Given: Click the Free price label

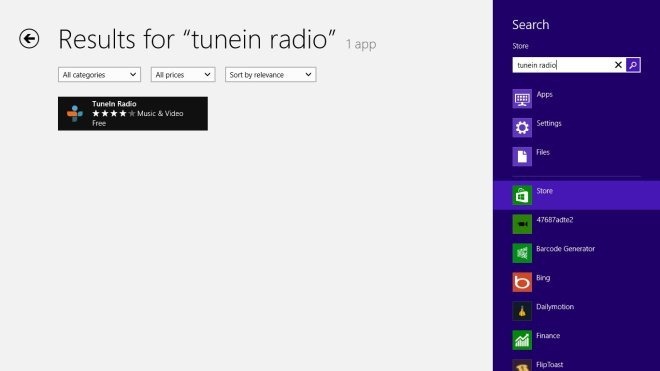Looking at the screenshot, I should click(99, 123).
